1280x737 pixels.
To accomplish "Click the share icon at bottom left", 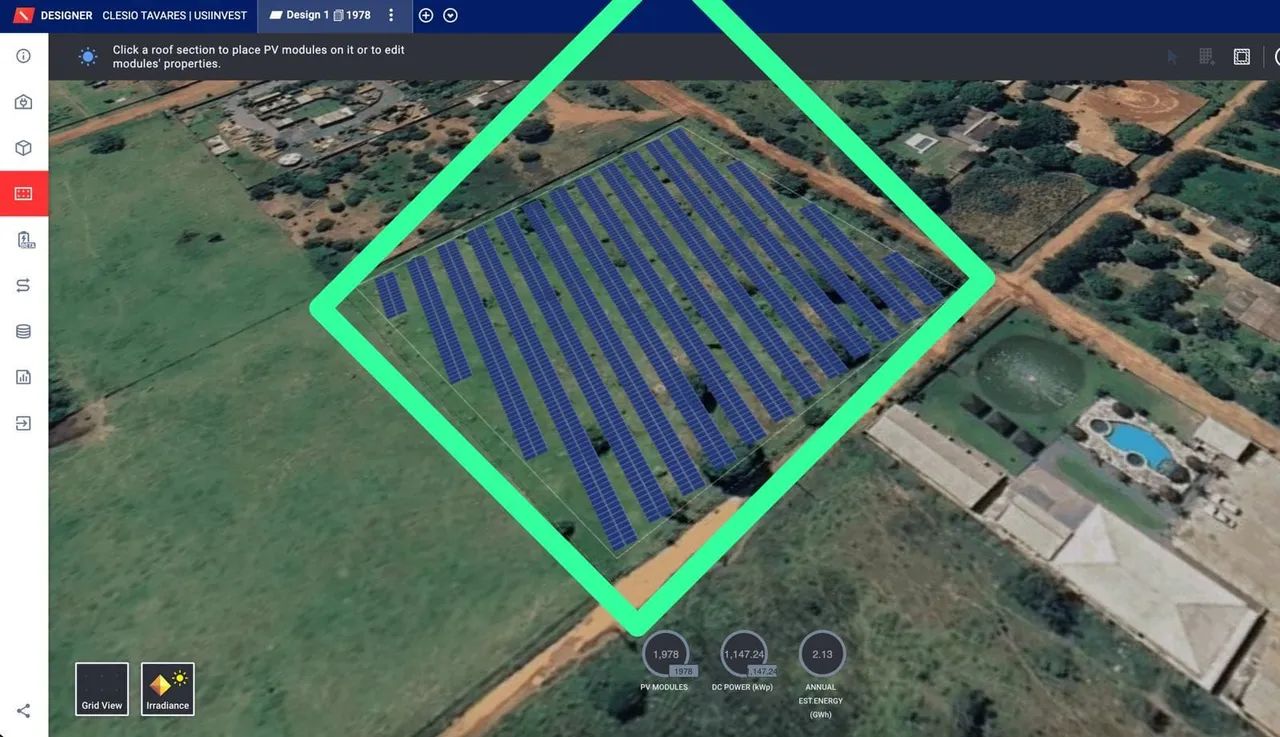I will [x=24, y=711].
